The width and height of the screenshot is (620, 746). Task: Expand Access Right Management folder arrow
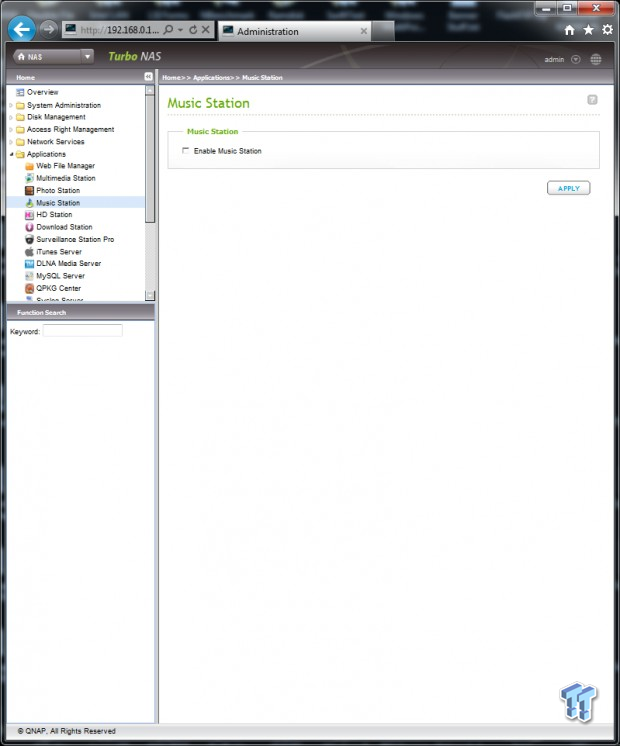(x=11, y=129)
